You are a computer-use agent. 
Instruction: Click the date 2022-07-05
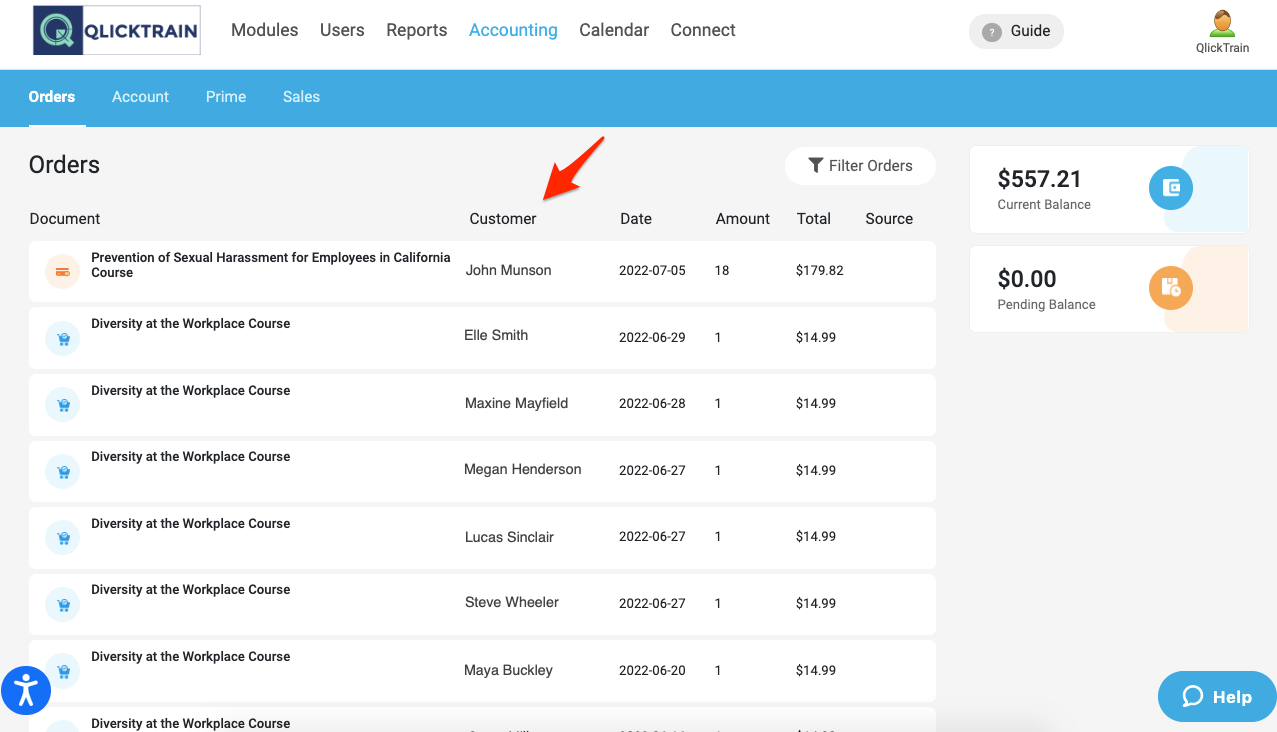pos(652,271)
